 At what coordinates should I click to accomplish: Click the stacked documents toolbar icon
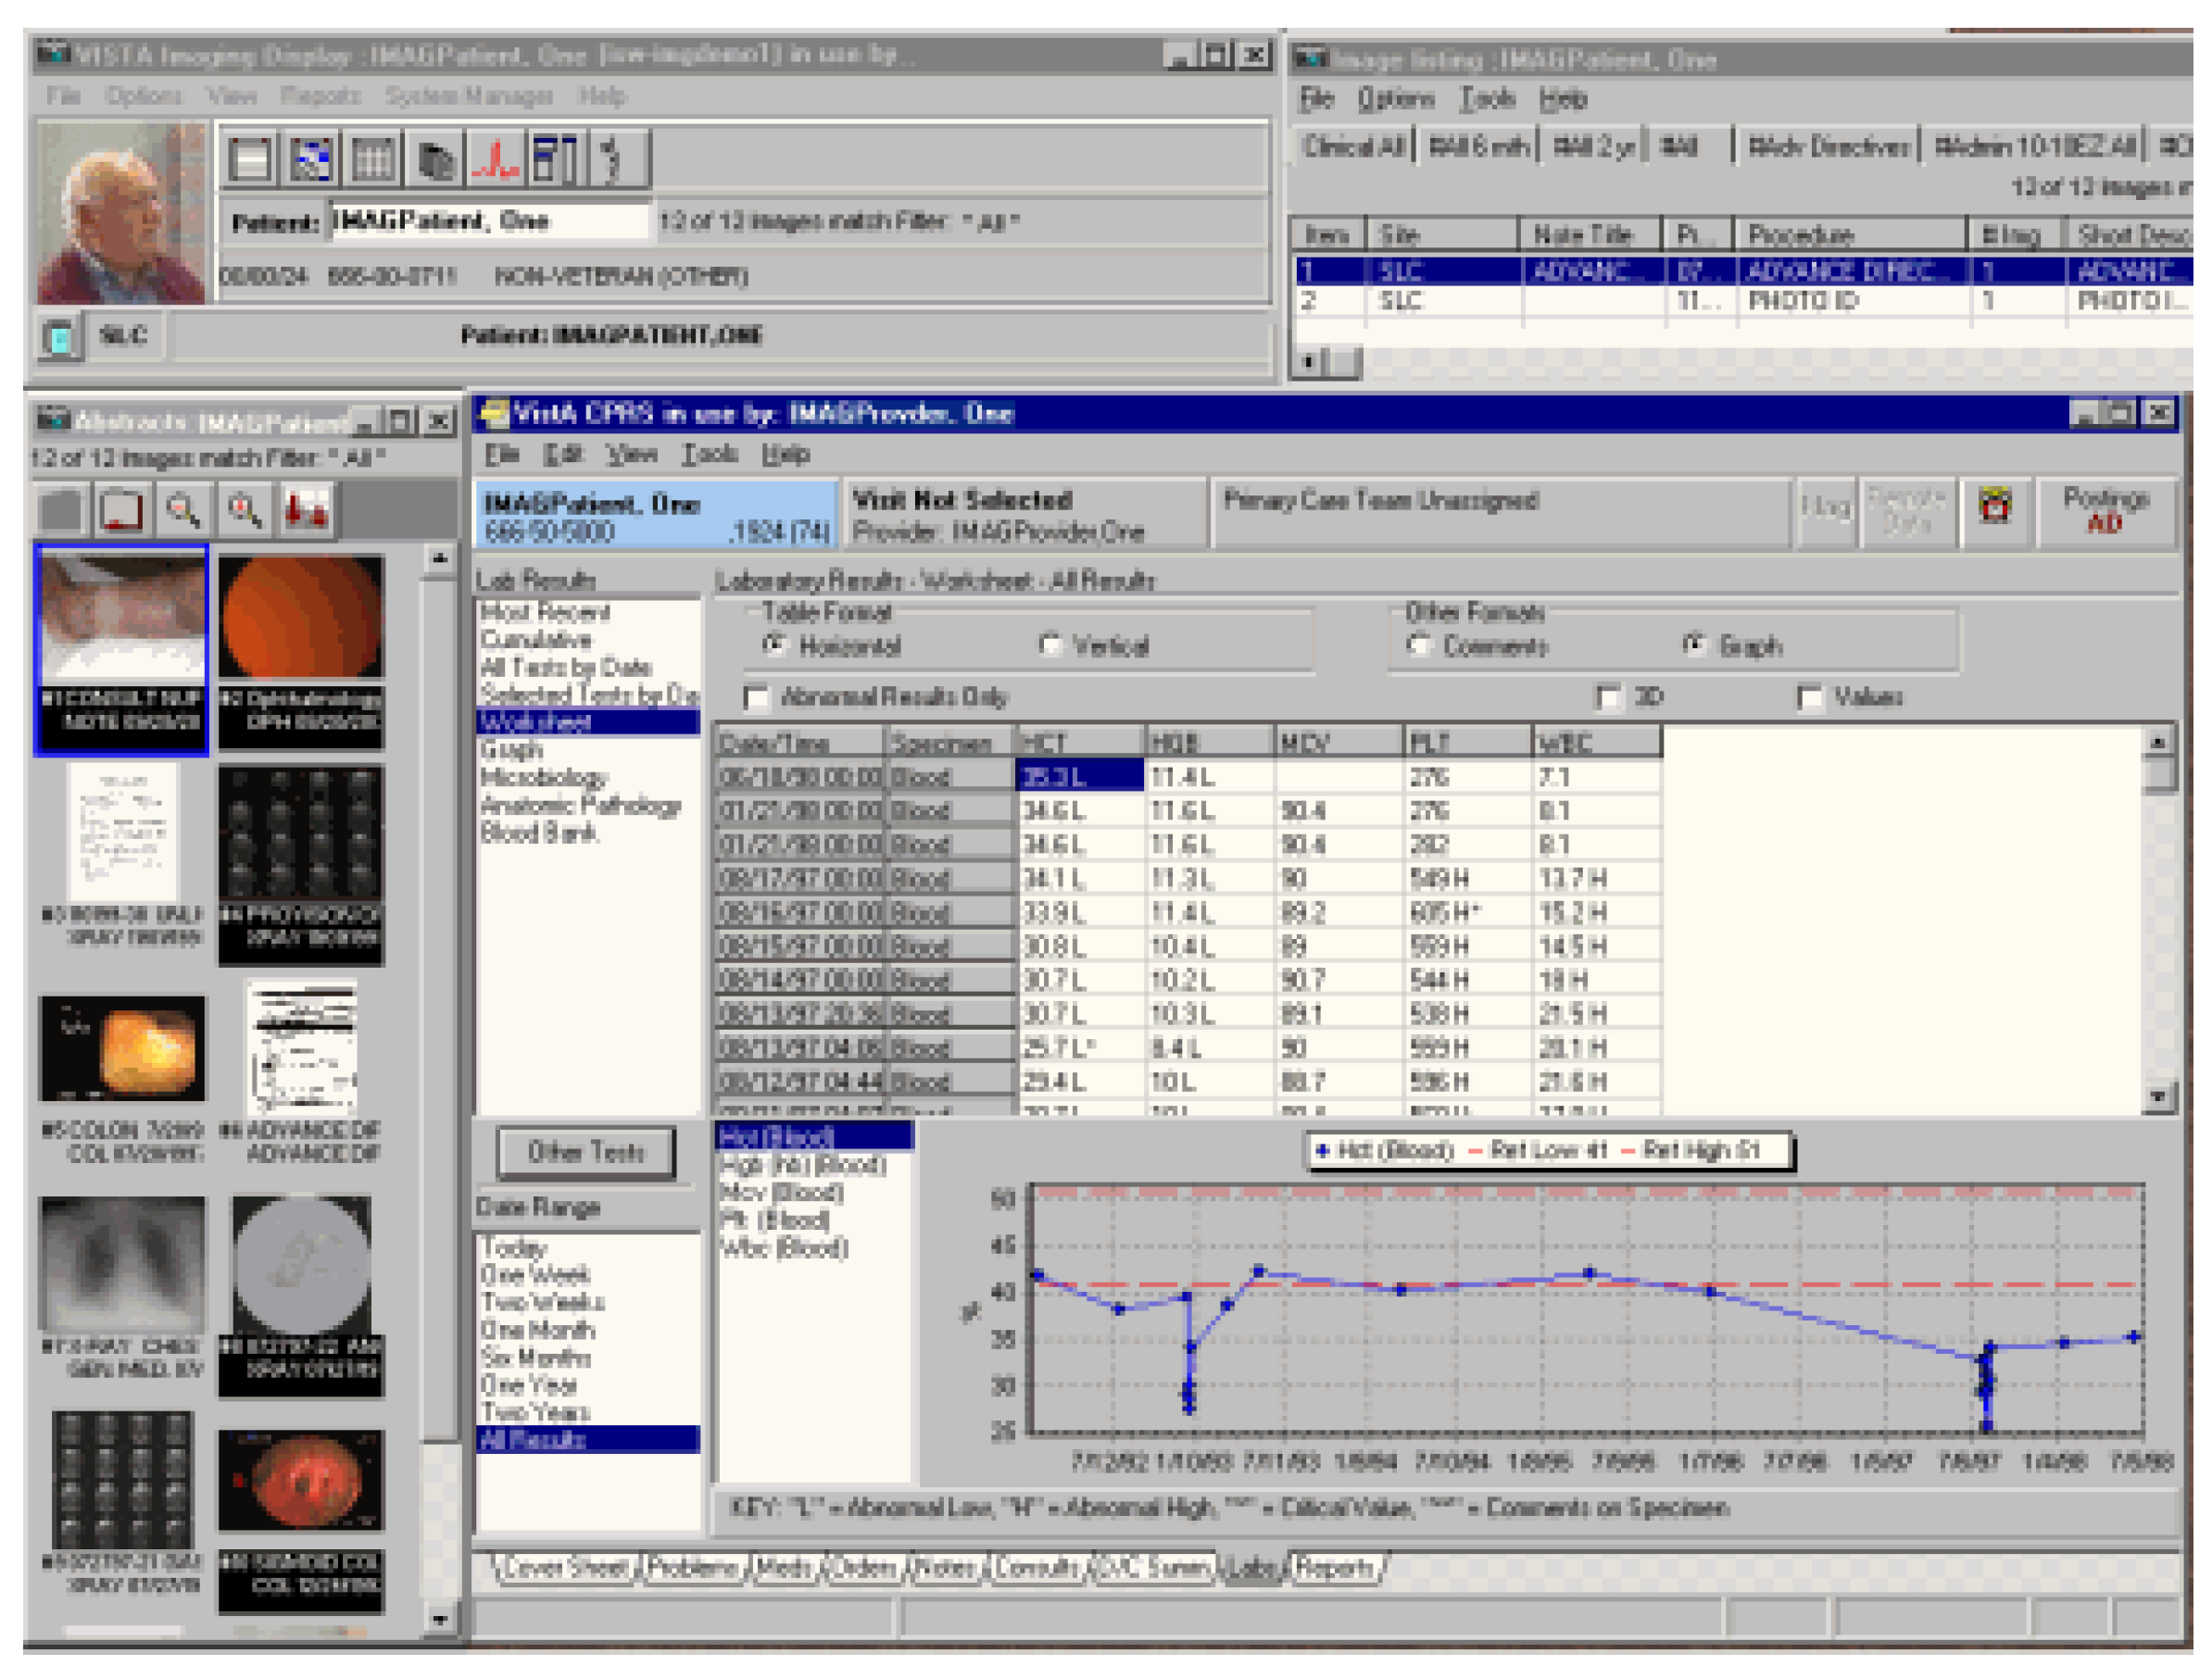coord(435,159)
